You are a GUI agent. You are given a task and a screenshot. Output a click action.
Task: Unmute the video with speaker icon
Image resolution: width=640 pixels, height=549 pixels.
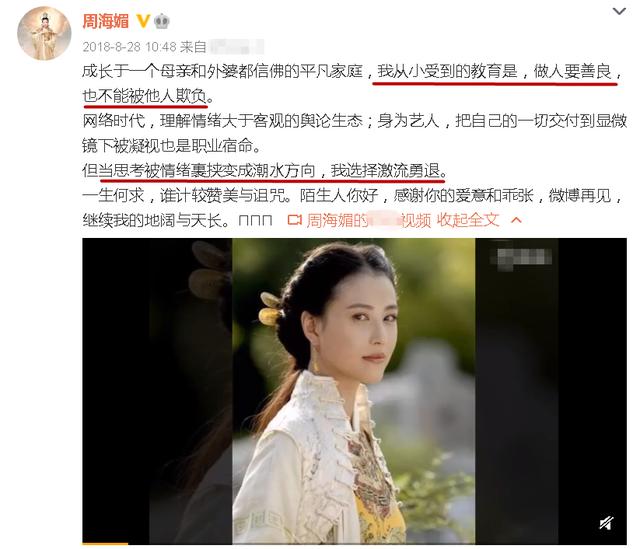pos(606,523)
